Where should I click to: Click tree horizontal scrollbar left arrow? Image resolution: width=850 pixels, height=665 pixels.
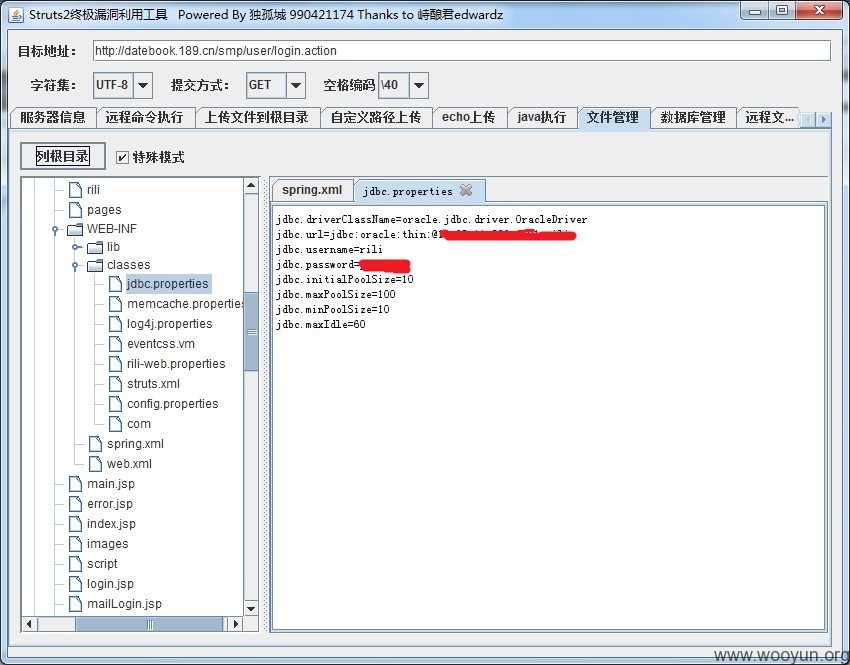(x=29, y=624)
